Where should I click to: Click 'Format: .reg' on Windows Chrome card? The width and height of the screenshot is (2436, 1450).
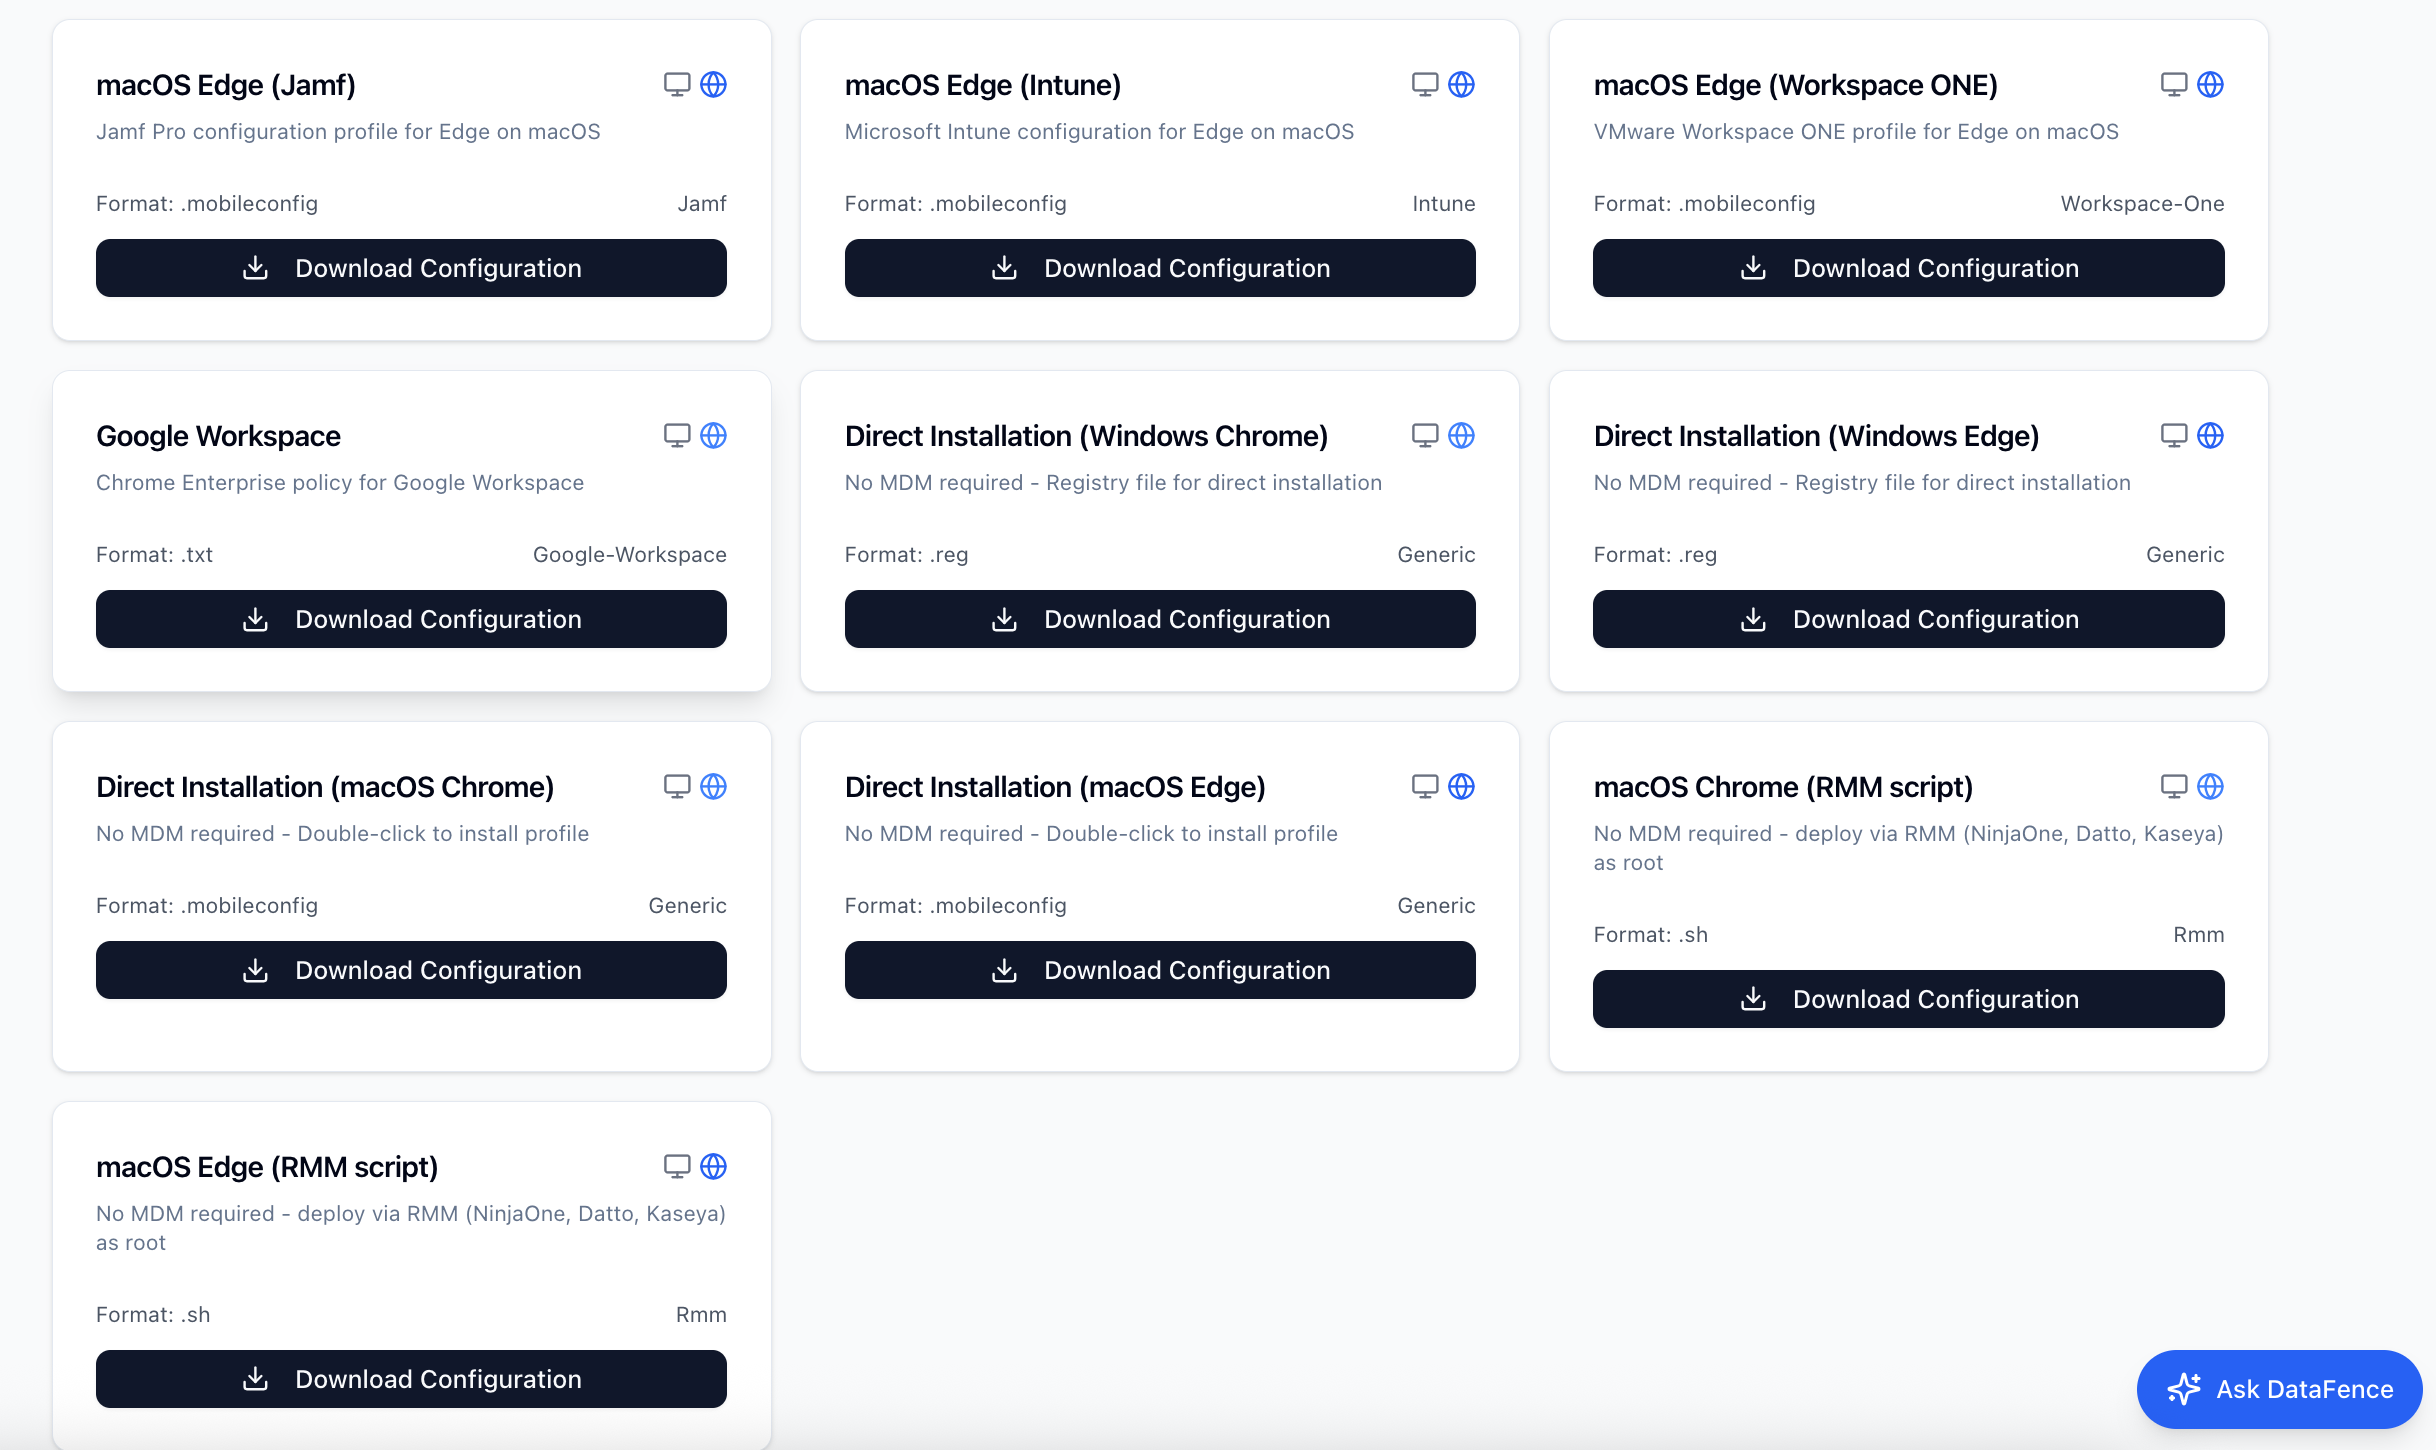tap(906, 555)
